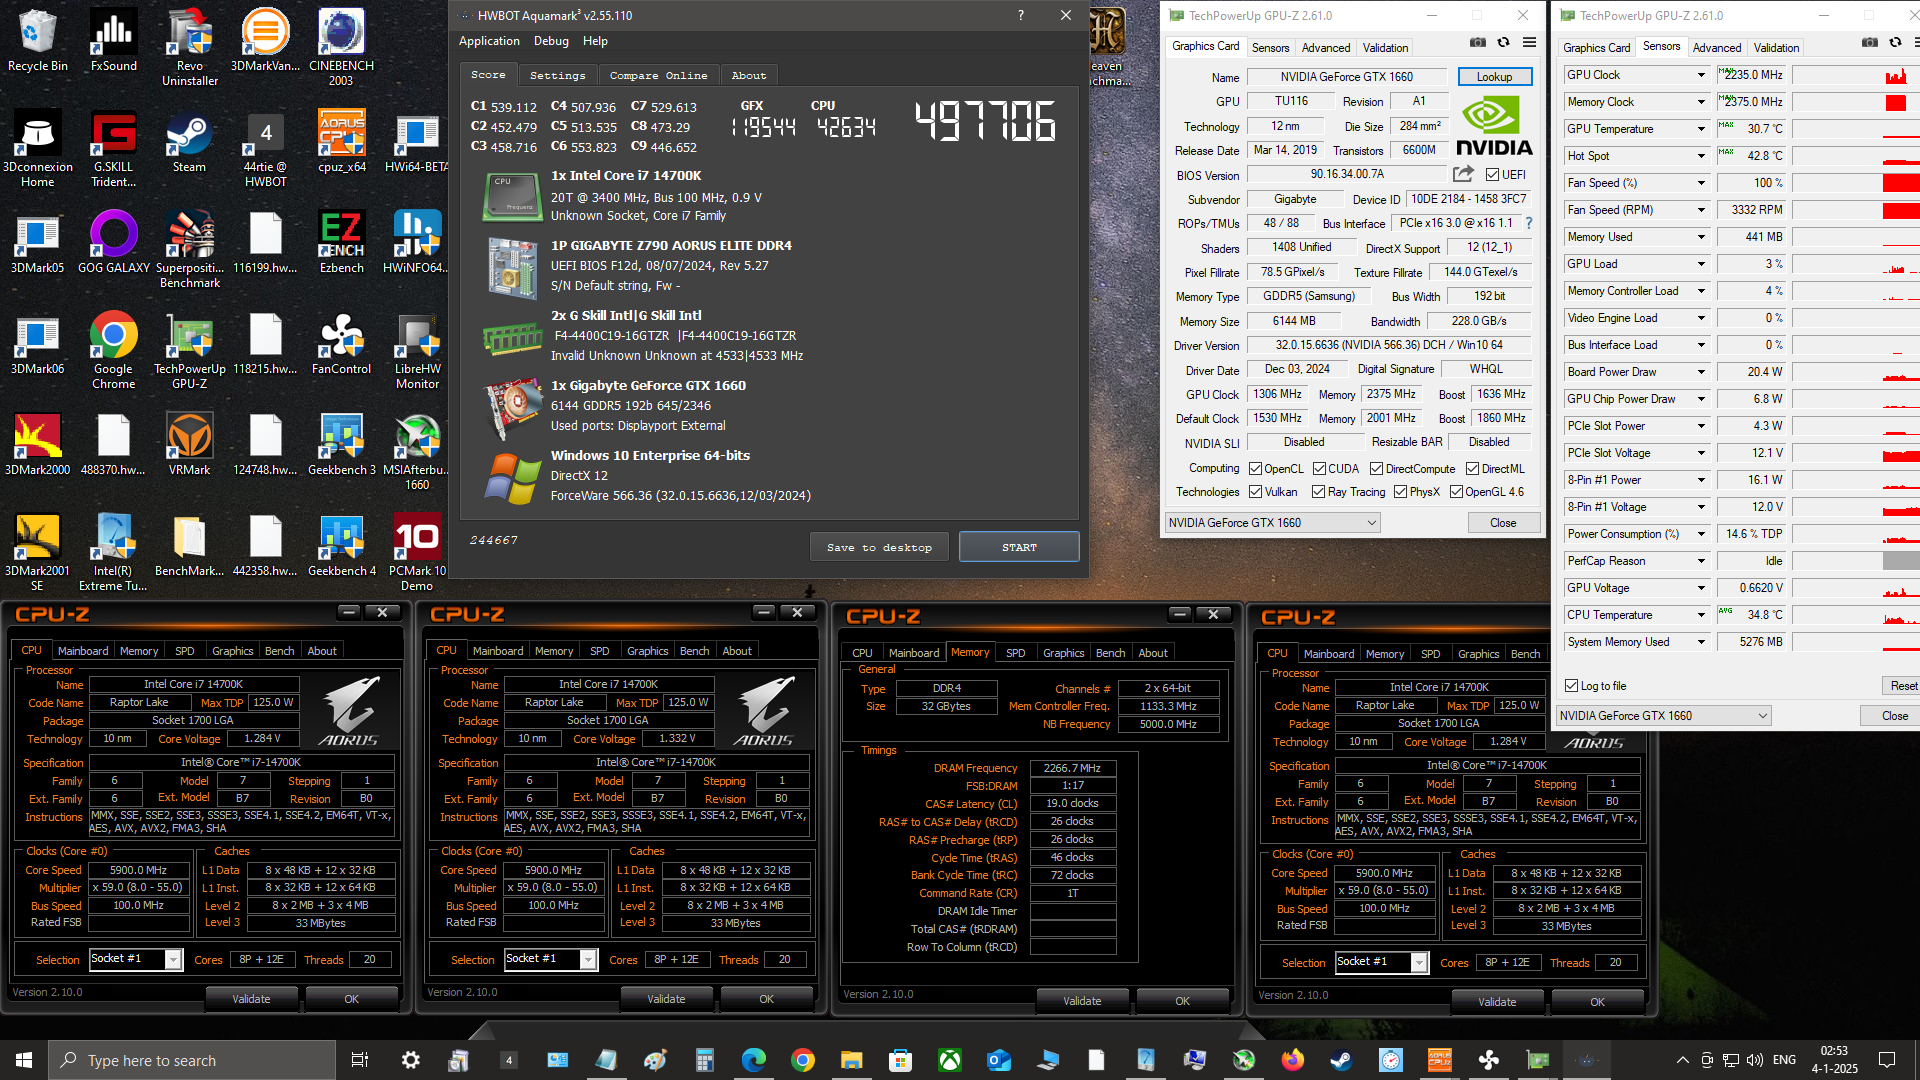Open SPD tab in third CPU-Z window
1920x1080 pixels.
pyautogui.click(x=1015, y=653)
